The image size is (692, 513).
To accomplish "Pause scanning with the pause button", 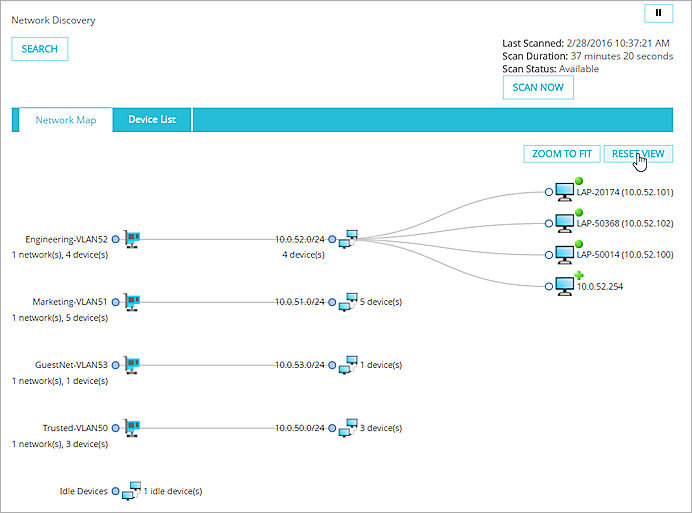I will point(658,13).
